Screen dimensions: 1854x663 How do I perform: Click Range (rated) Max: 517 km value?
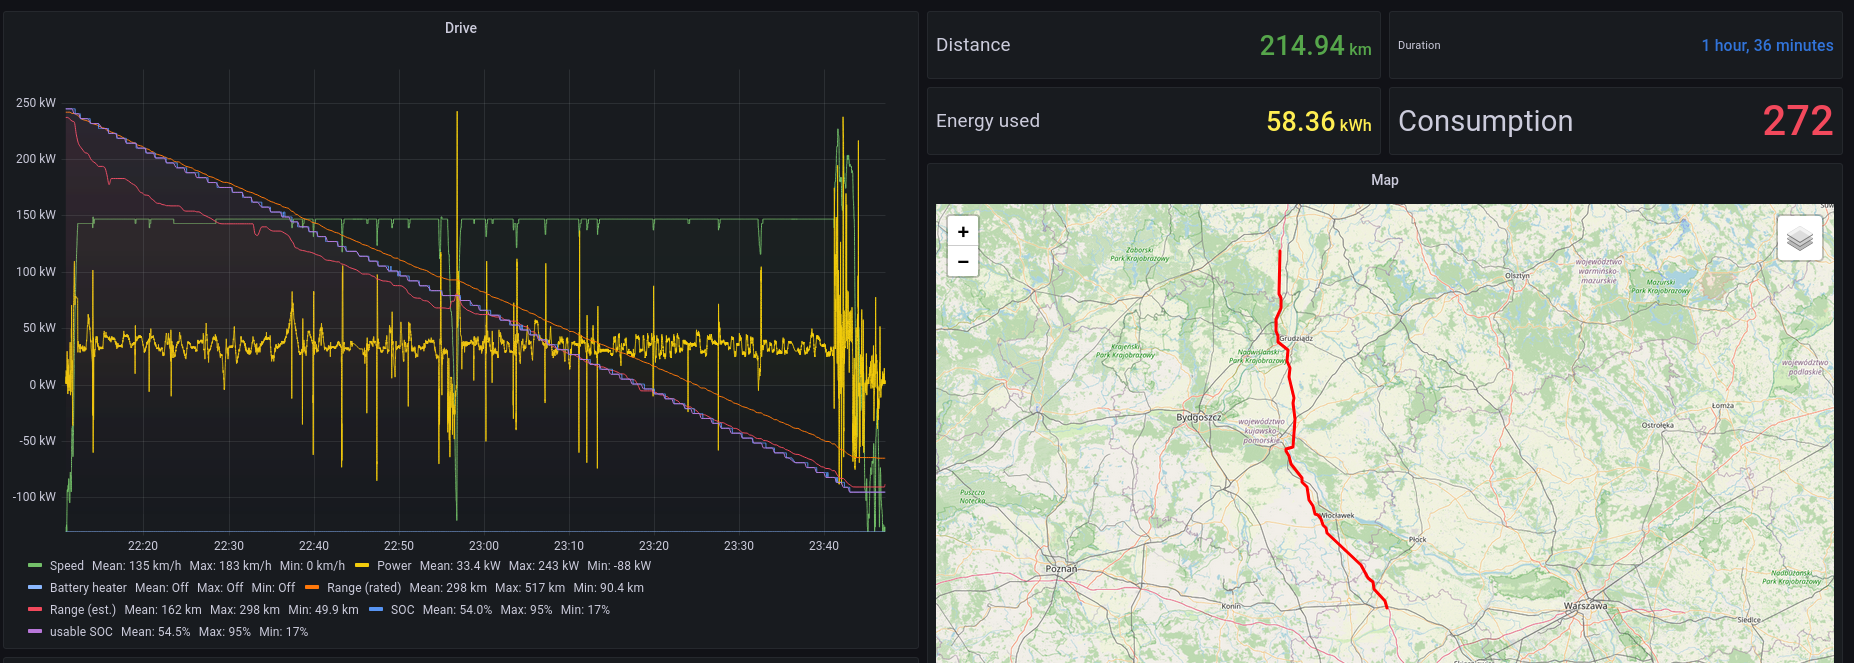pos(530,588)
